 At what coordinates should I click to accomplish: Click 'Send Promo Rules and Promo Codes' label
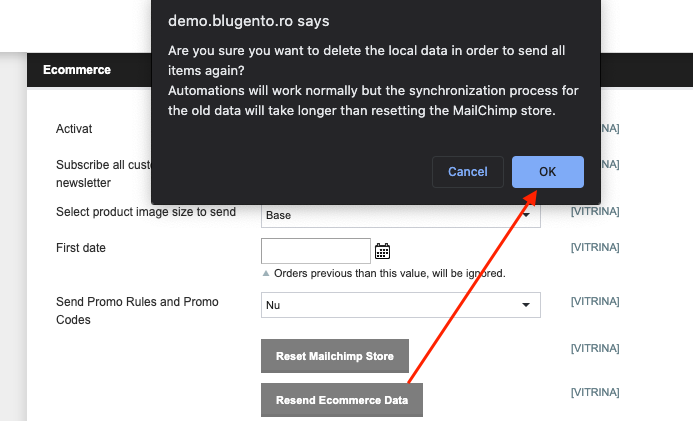pos(137,311)
